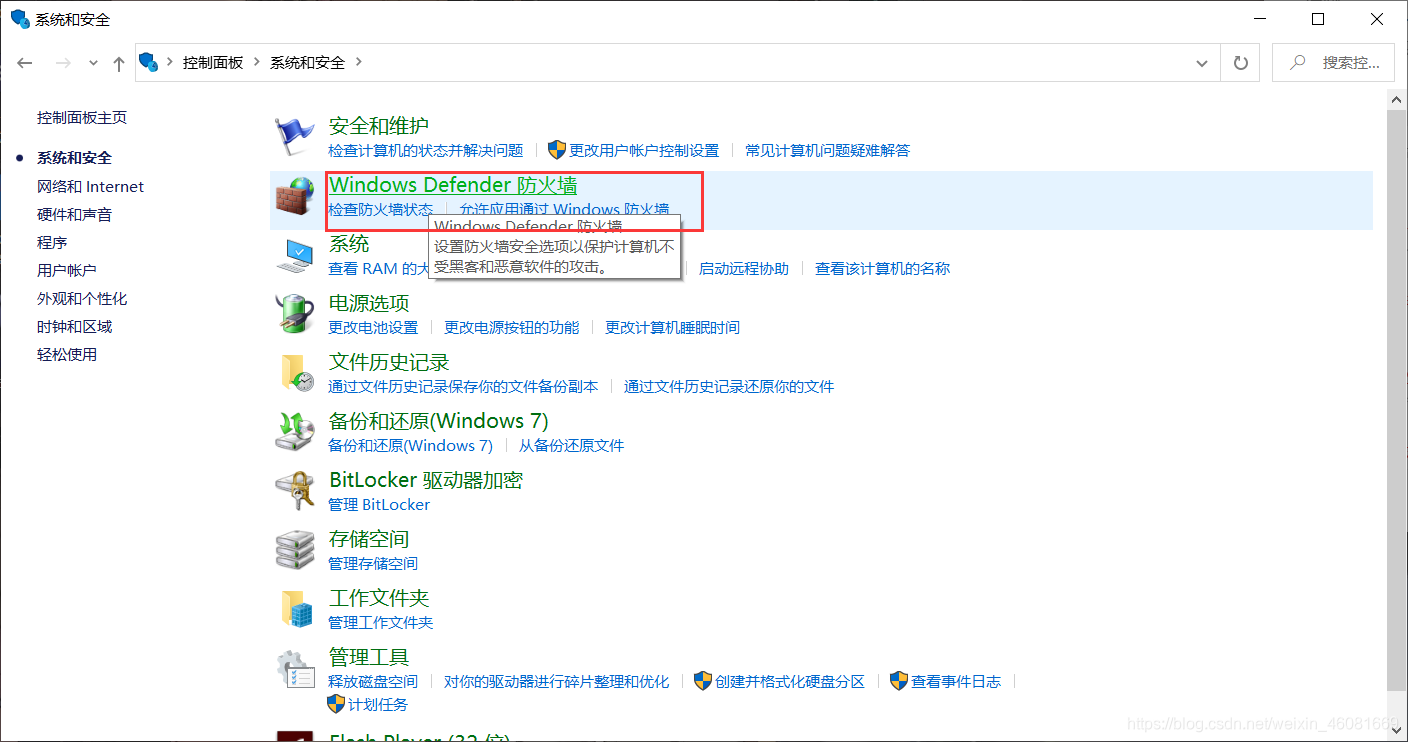Screen dimensions: 1408x742
Task: Open recent locations dropdown beside navigation arrows
Action: (93, 63)
